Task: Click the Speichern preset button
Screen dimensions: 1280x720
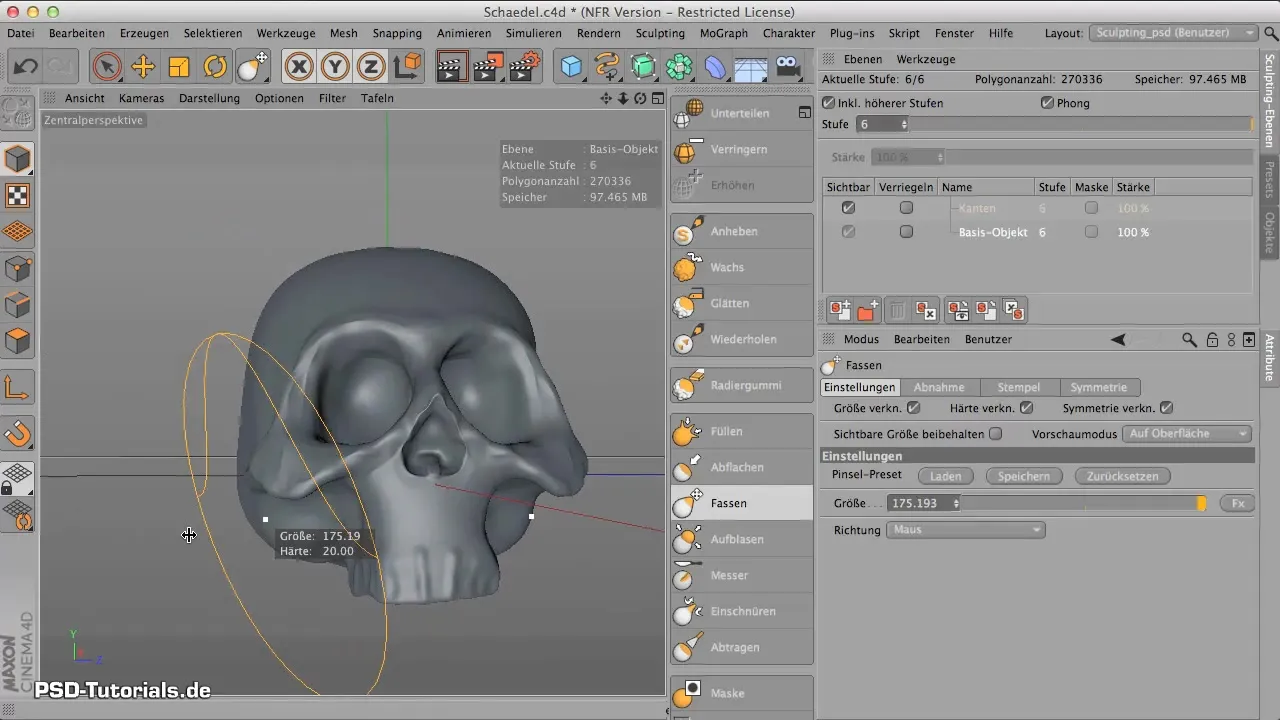Action: (x=1025, y=477)
